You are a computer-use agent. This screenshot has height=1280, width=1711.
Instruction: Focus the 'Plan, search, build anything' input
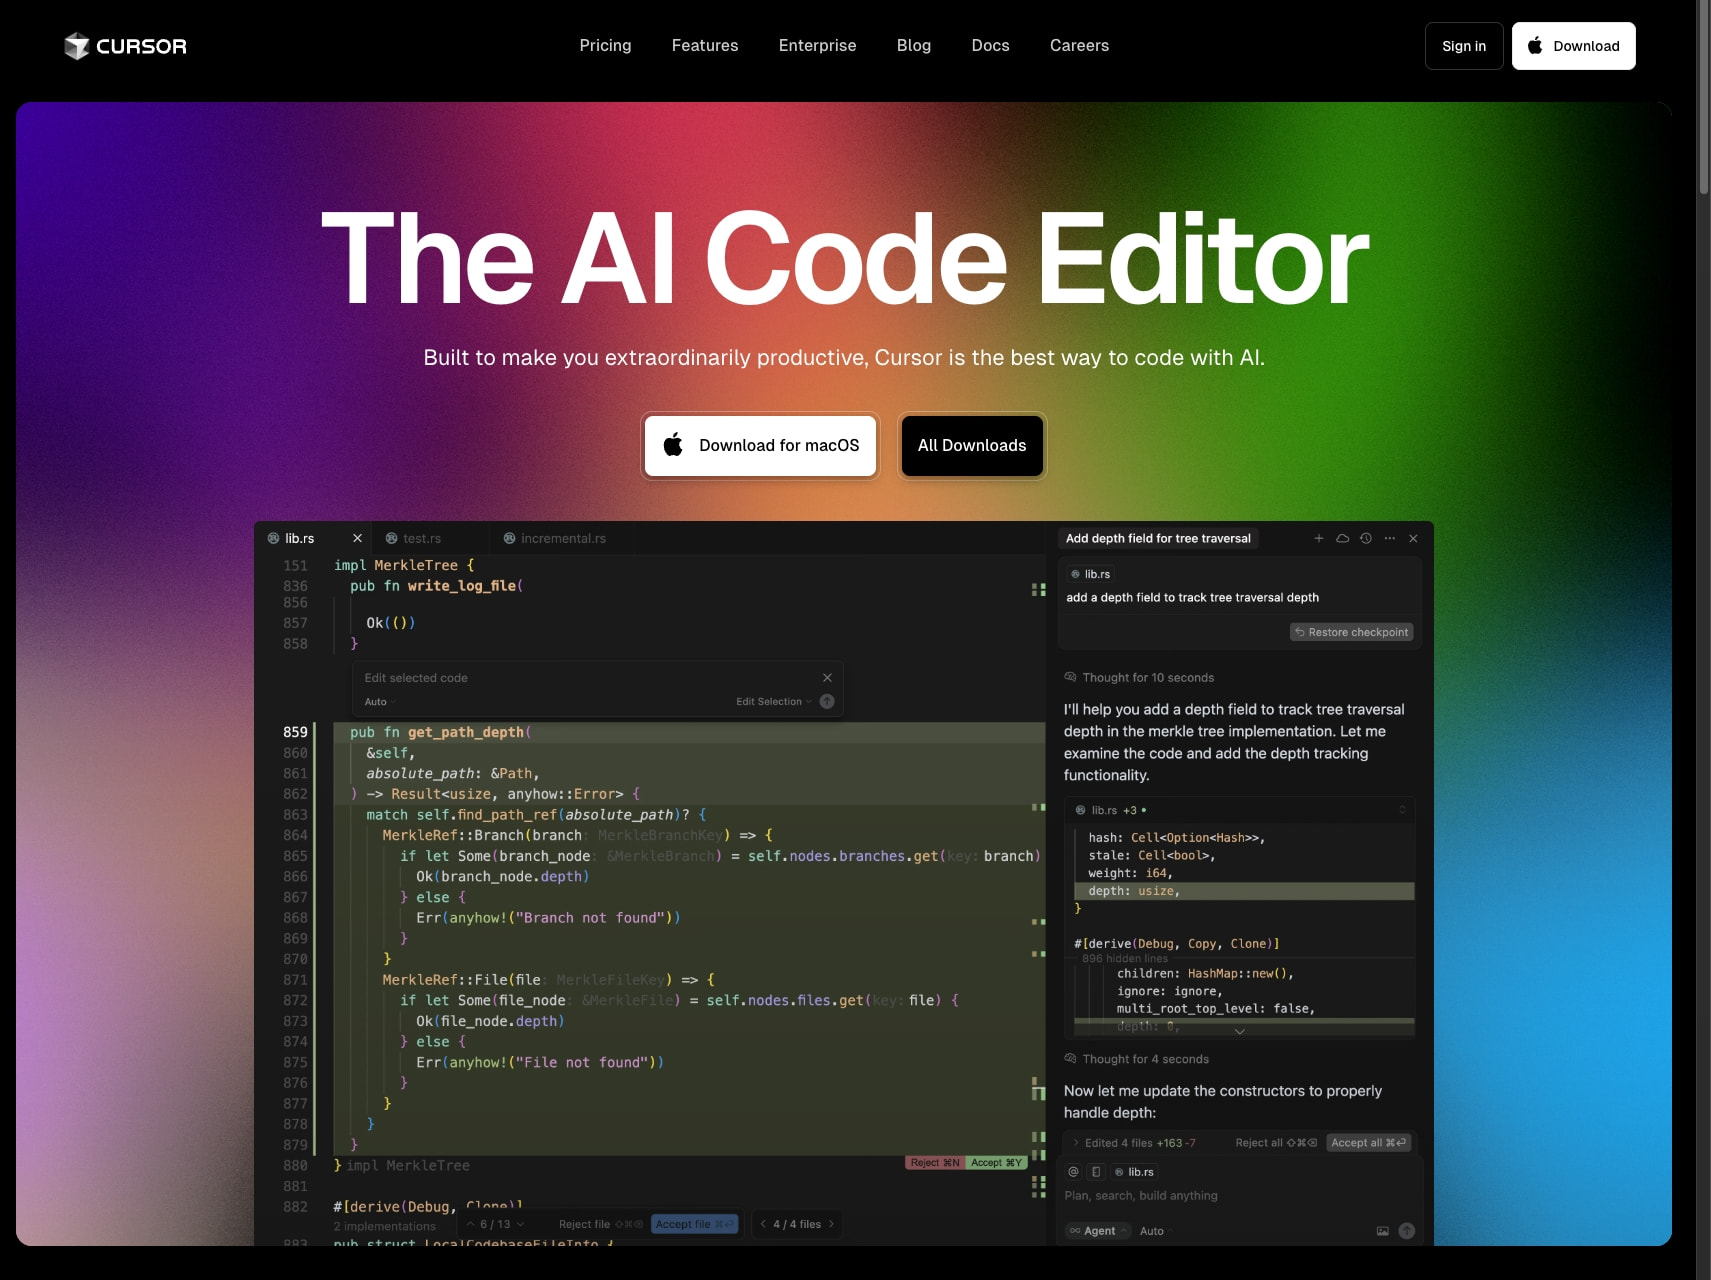tap(1240, 1196)
